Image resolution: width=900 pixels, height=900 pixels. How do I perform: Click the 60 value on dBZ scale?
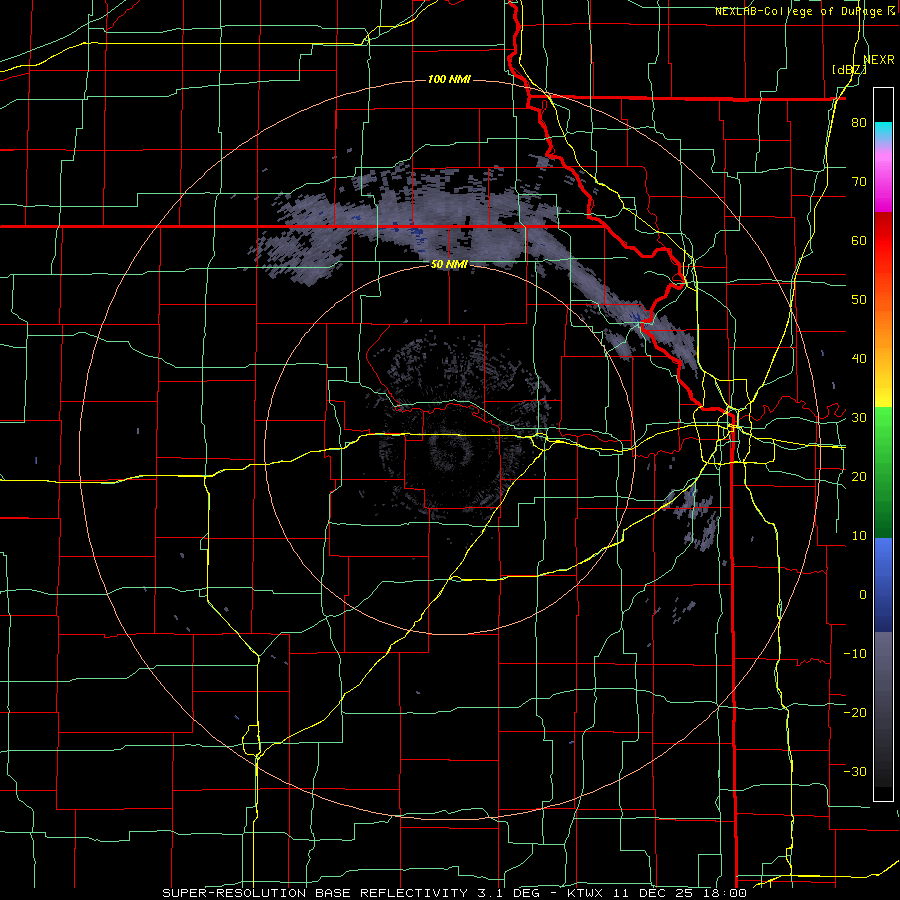(859, 240)
